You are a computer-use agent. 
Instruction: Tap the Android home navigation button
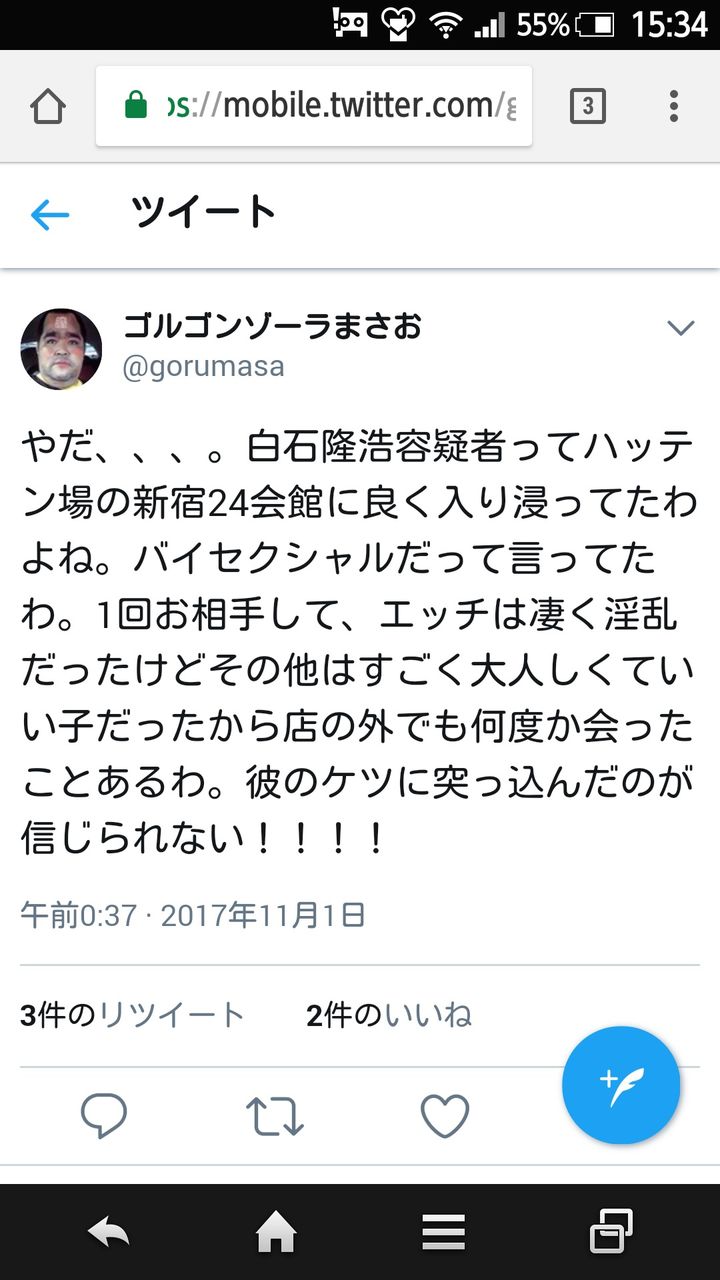point(277,1233)
